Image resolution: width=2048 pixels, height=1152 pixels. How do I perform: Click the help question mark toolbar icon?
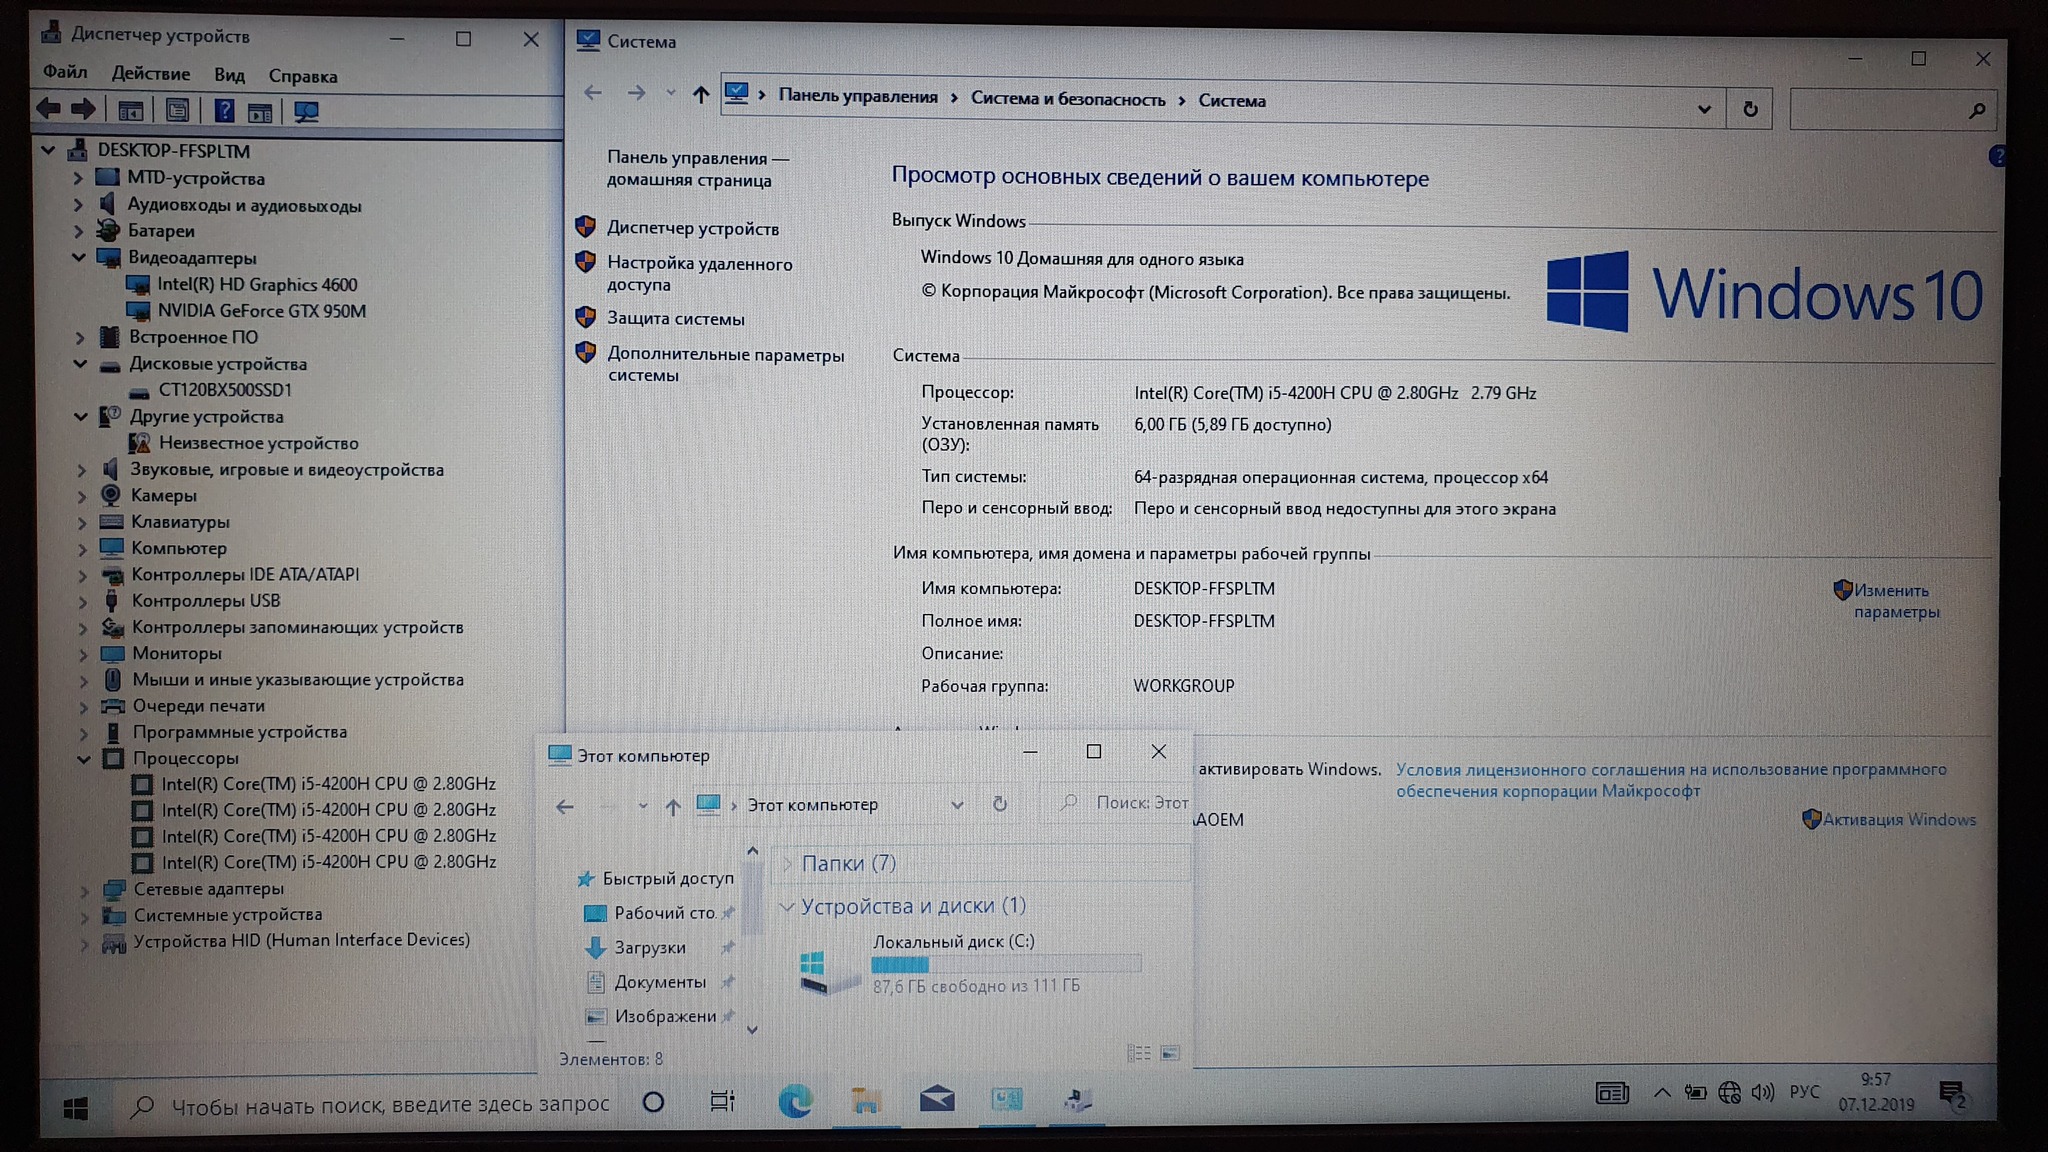224,111
